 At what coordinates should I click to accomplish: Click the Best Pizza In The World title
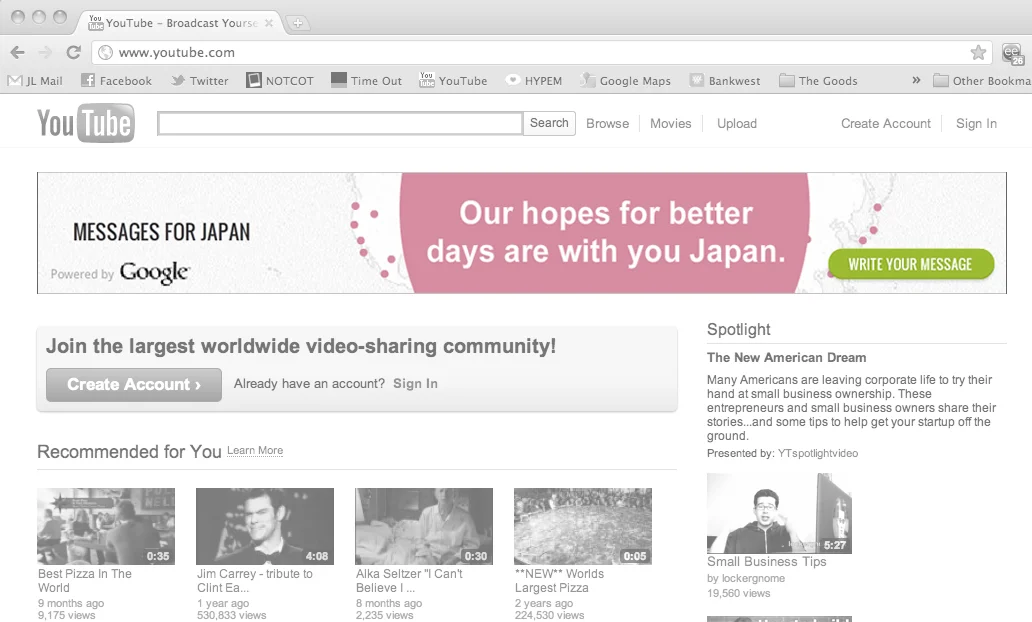coord(85,581)
